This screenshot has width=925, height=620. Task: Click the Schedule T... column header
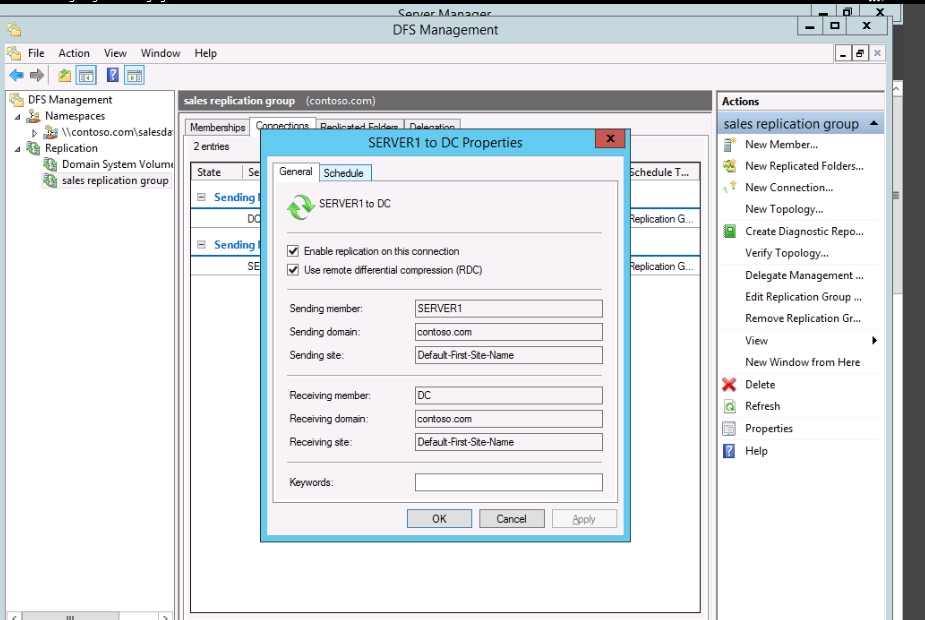[663, 172]
